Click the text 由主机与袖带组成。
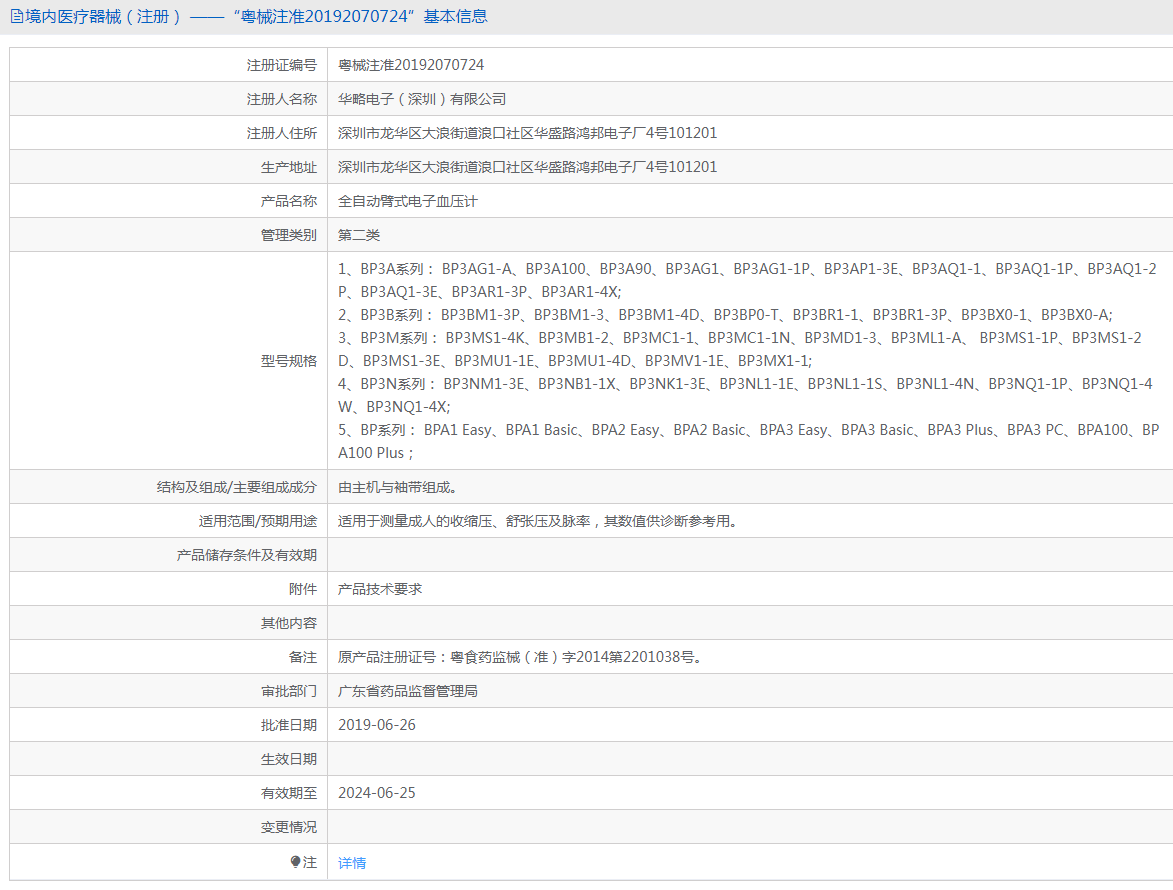 (397, 488)
